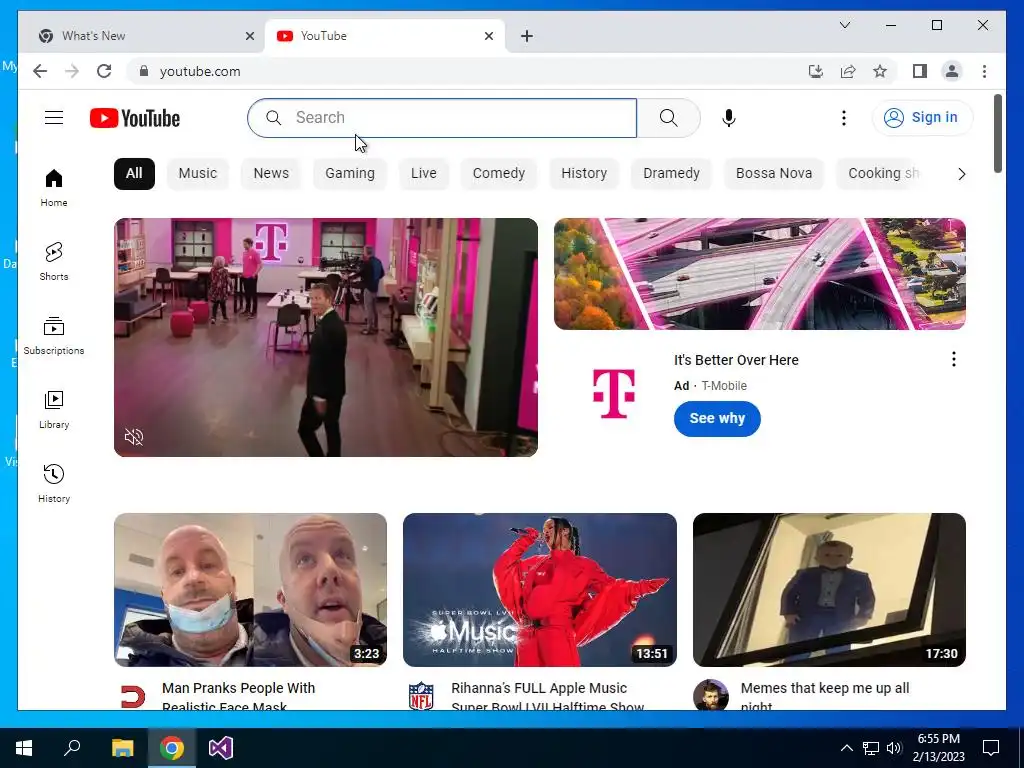Click the T-Mobile channel logo
Viewport: 1024px width, 768px height.
pyautogui.click(x=613, y=393)
